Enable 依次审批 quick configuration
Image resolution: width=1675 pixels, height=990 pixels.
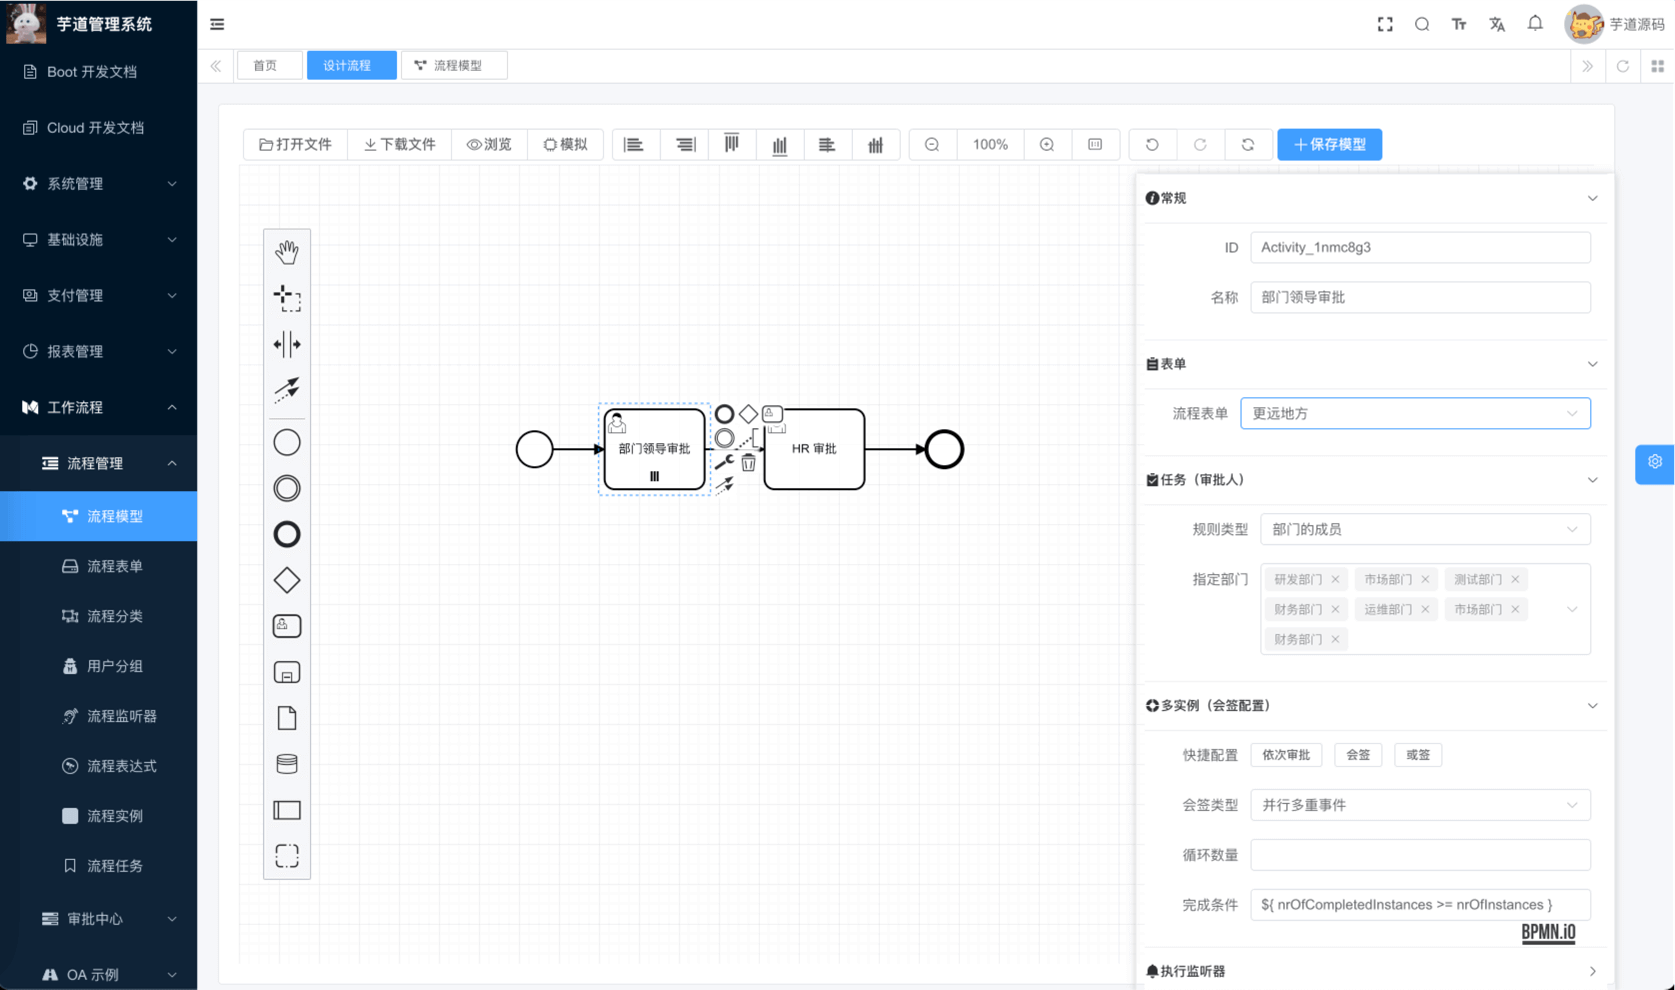pos(1286,755)
